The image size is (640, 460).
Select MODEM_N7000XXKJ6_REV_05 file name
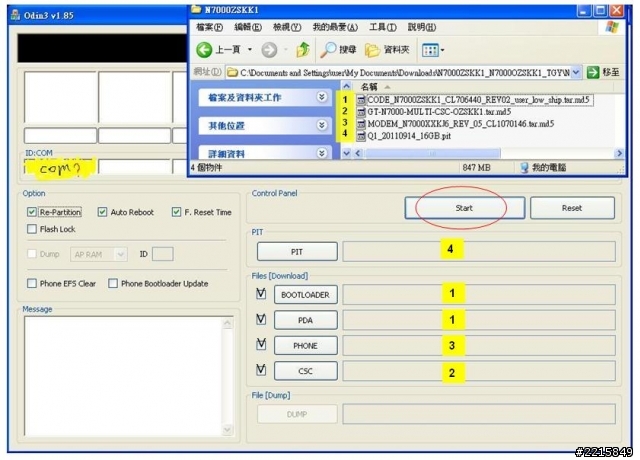(460, 123)
